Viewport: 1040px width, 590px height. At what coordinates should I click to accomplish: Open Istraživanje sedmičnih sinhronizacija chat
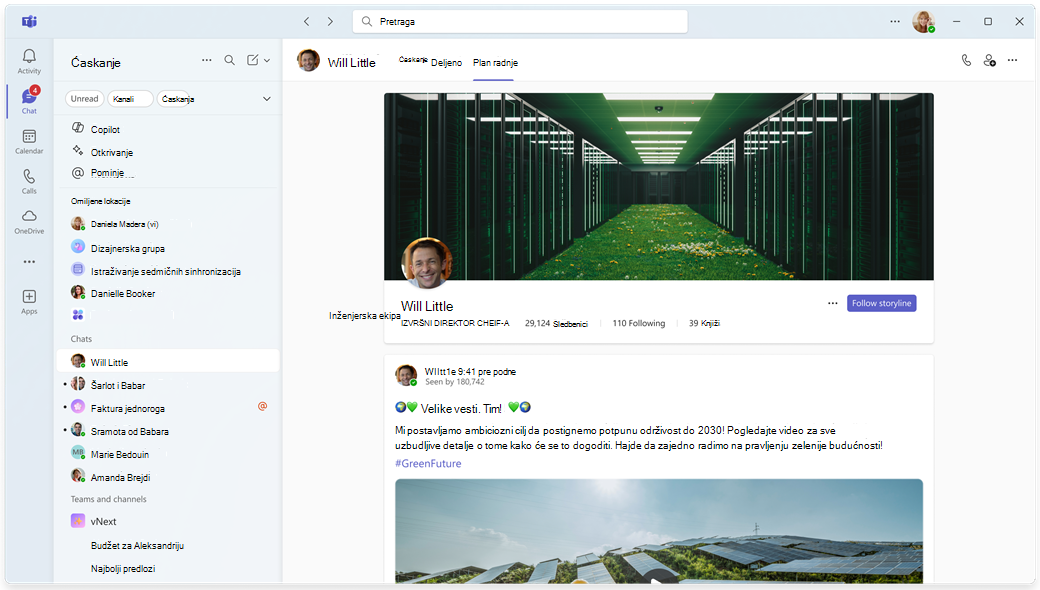pos(168,270)
